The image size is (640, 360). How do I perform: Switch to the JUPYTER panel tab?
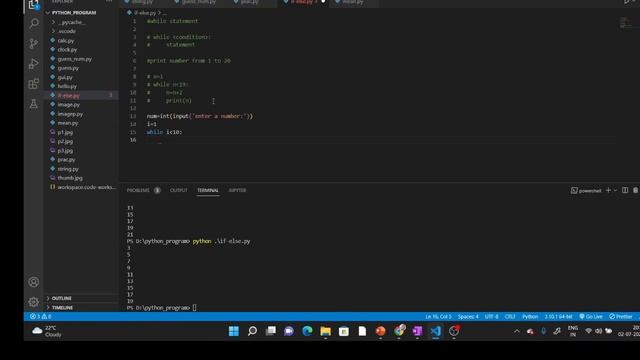click(x=237, y=190)
